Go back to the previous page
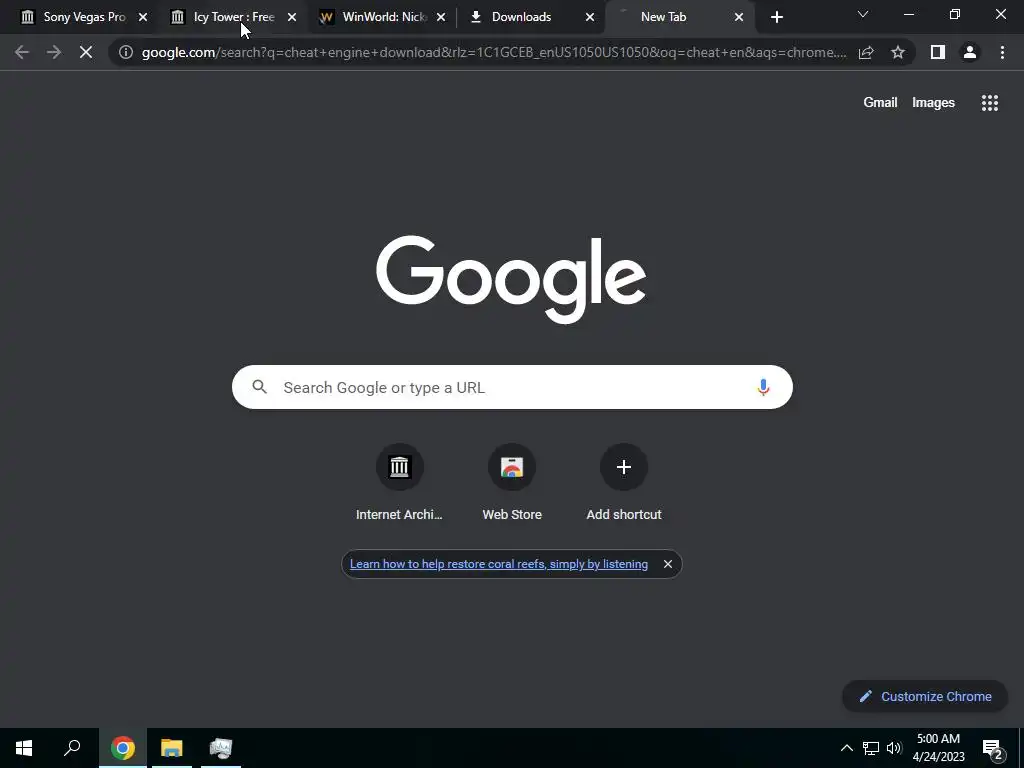The image size is (1024, 768). pos(22,52)
